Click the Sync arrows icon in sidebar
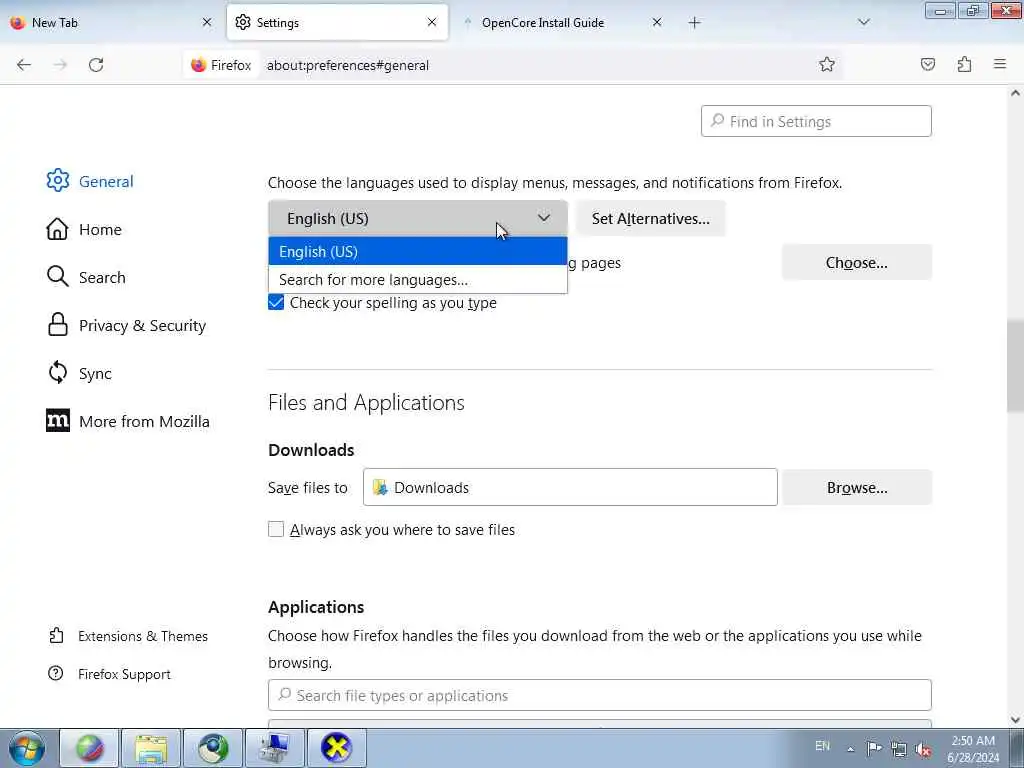This screenshot has width=1024, height=768. pyautogui.click(x=57, y=373)
